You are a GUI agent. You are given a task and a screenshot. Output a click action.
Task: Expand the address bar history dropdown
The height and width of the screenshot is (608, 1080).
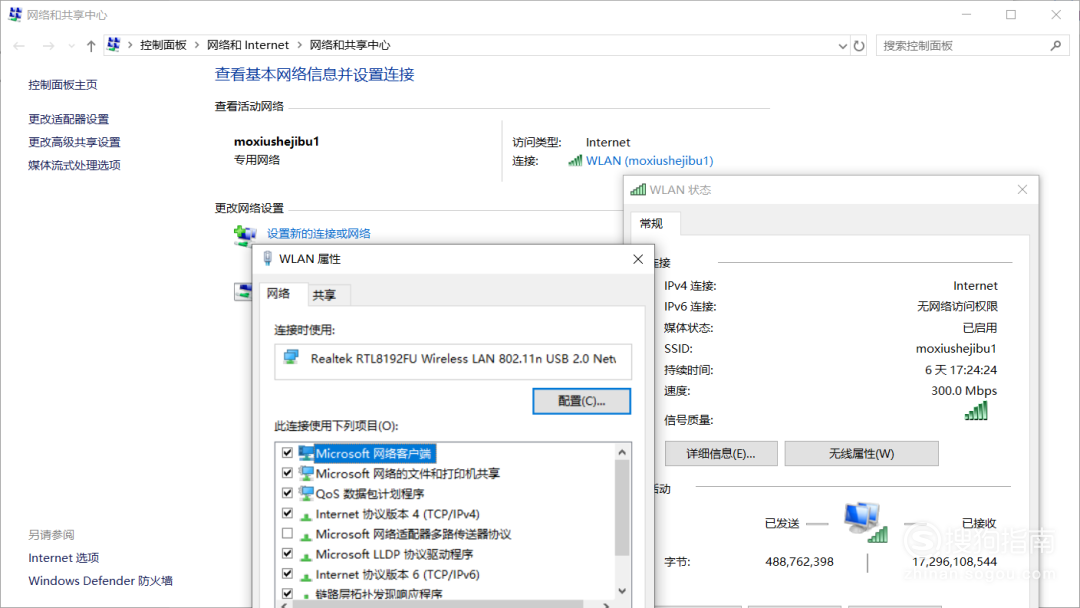click(842, 46)
